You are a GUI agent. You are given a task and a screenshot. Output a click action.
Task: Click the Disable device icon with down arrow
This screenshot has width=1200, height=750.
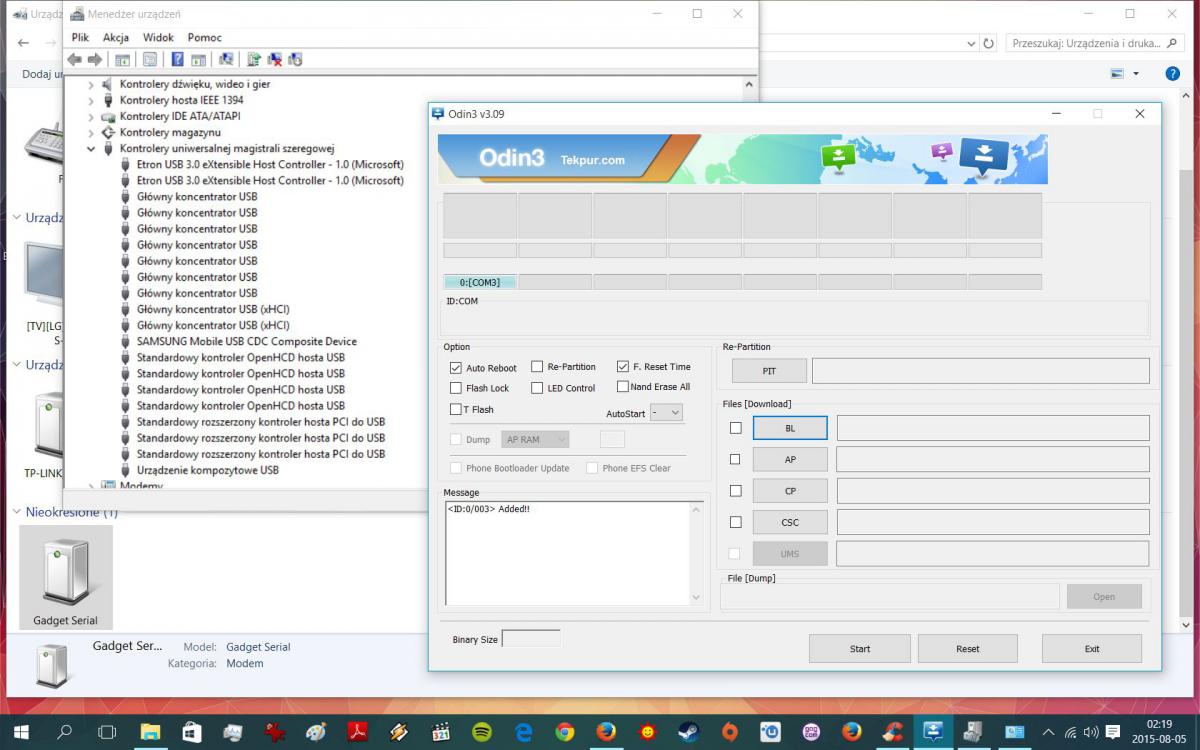(295, 60)
